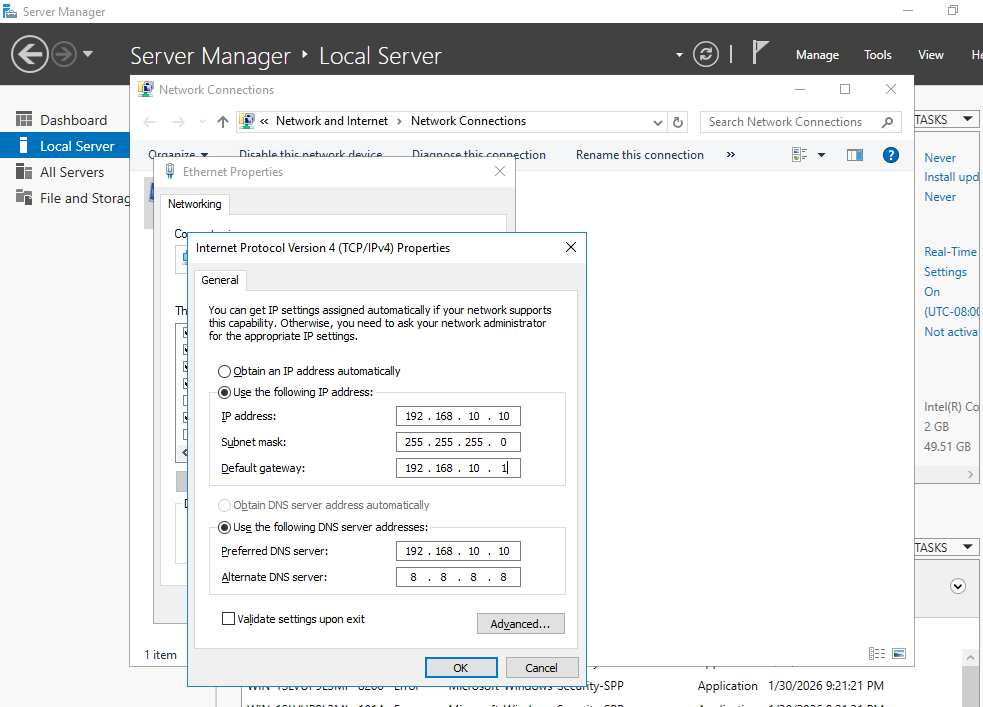983x707 pixels.
Task: Click the Advanced... button
Action: [520, 624]
